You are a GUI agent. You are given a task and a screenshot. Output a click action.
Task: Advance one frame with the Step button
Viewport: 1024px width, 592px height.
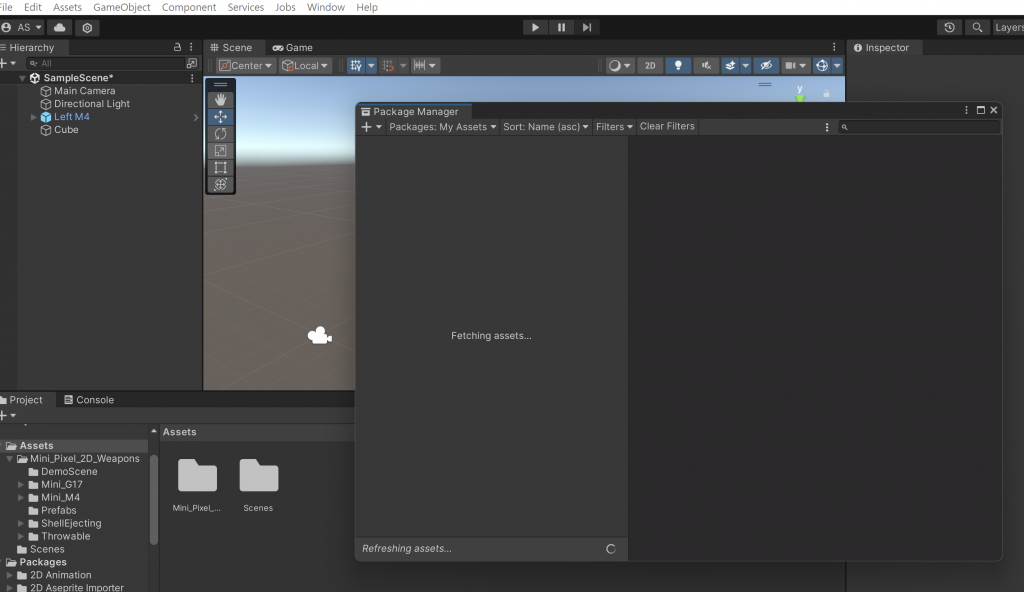pos(587,27)
